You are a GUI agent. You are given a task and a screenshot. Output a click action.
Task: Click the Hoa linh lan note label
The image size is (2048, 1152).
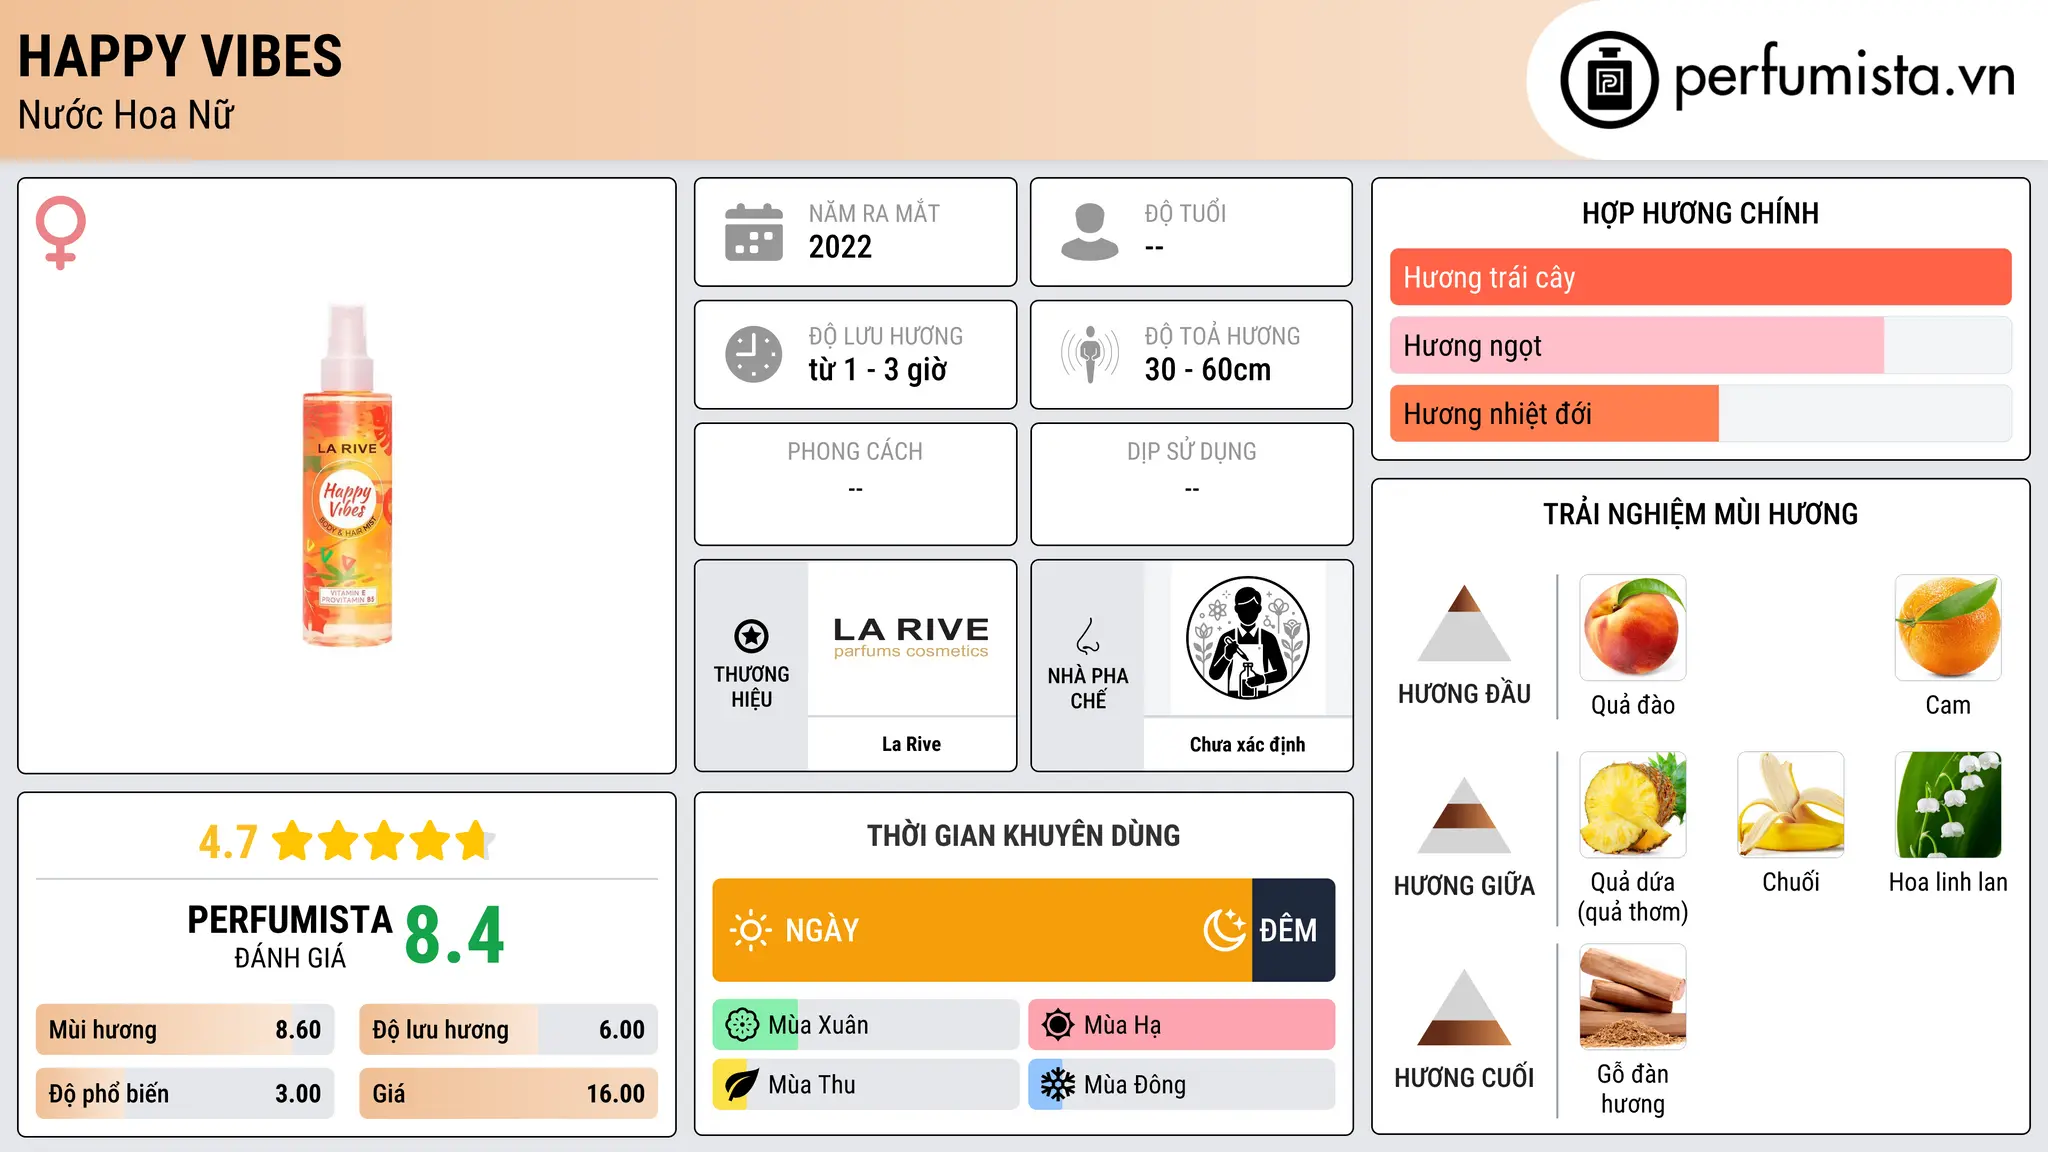[1948, 882]
